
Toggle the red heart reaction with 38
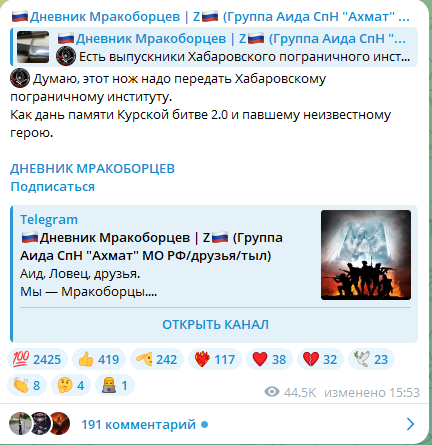[269, 359]
